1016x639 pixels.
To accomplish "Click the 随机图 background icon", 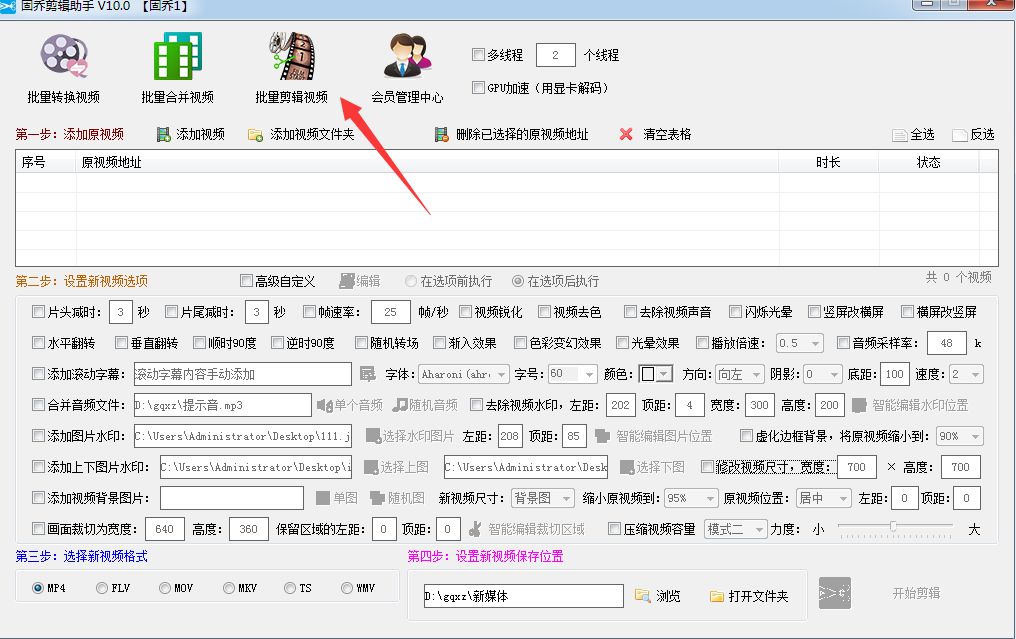I will 377,498.
